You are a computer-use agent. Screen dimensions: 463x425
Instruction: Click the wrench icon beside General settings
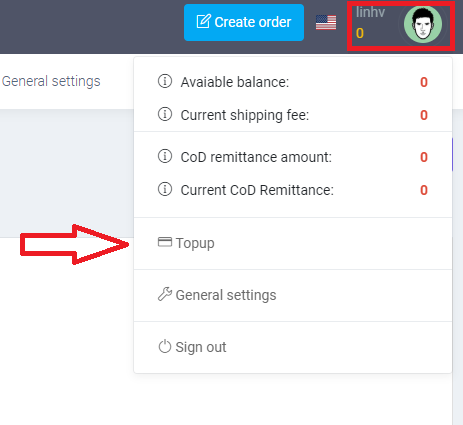click(165, 294)
